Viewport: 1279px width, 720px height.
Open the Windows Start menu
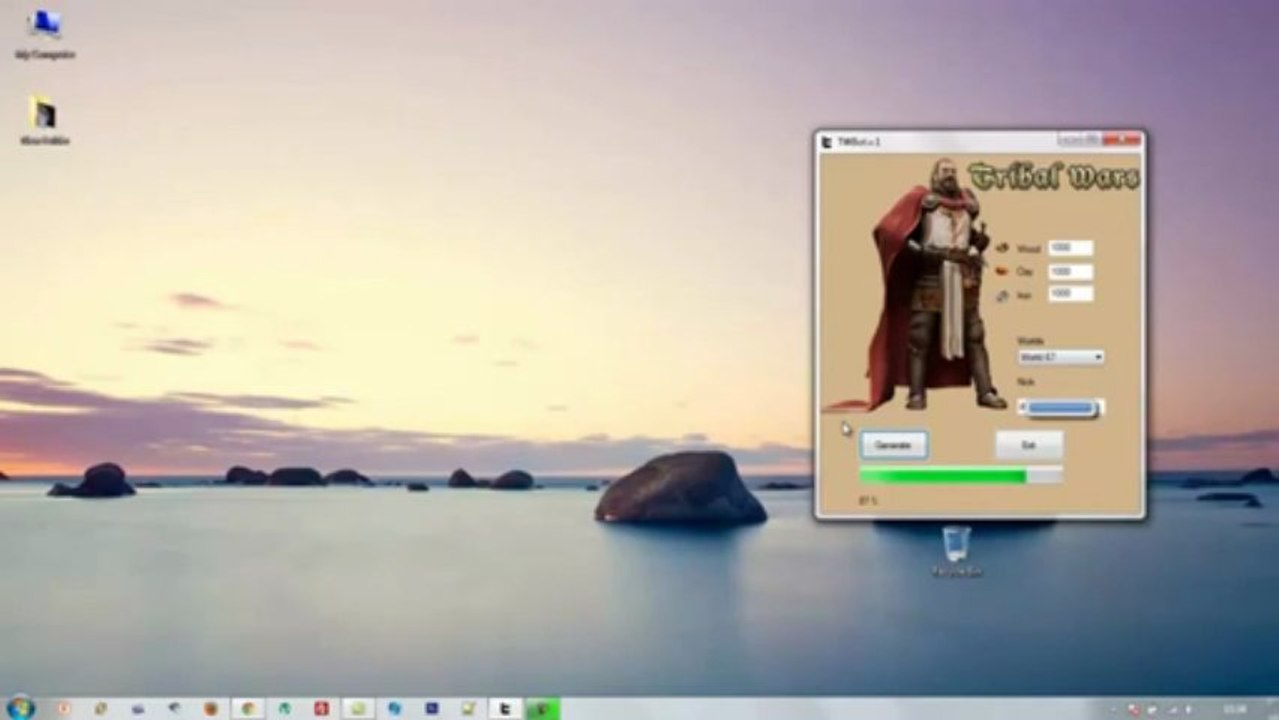[20, 708]
